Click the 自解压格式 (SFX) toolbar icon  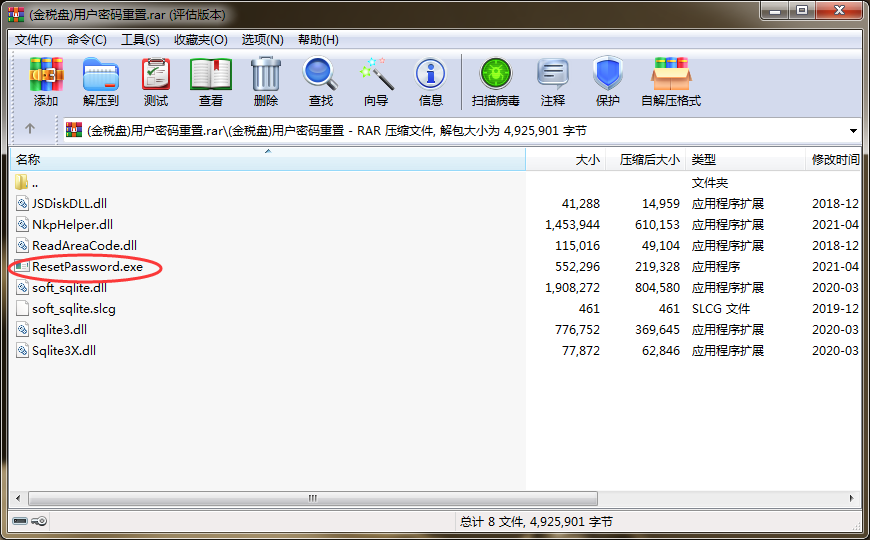click(x=671, y=73)
